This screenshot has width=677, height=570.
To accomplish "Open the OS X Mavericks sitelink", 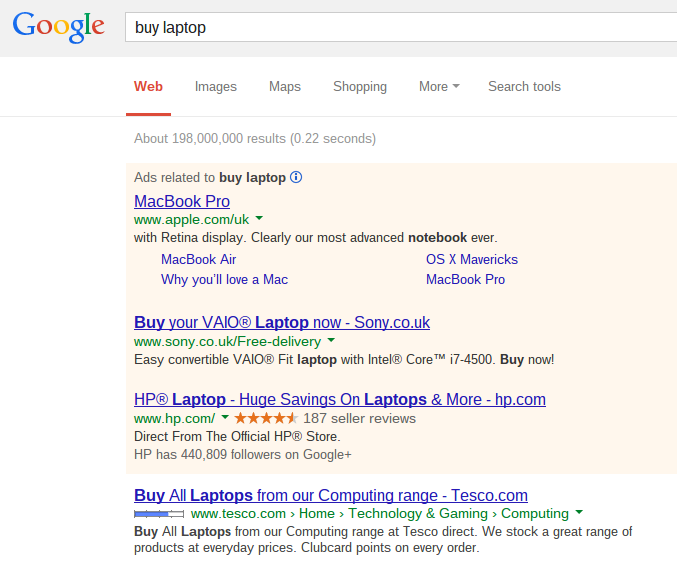I will point(472,259).
